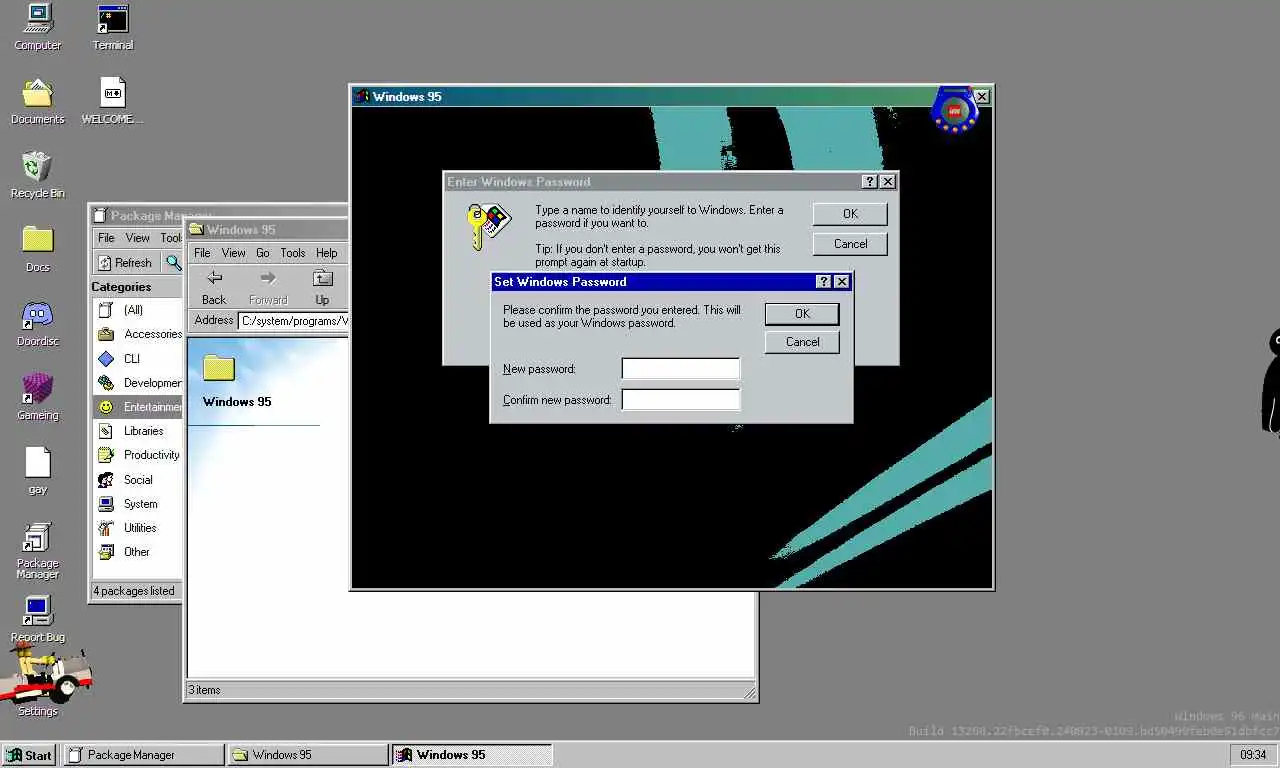Click the '4 packages listed' status text
1280x768 pixels.
(x=134, y=591)
